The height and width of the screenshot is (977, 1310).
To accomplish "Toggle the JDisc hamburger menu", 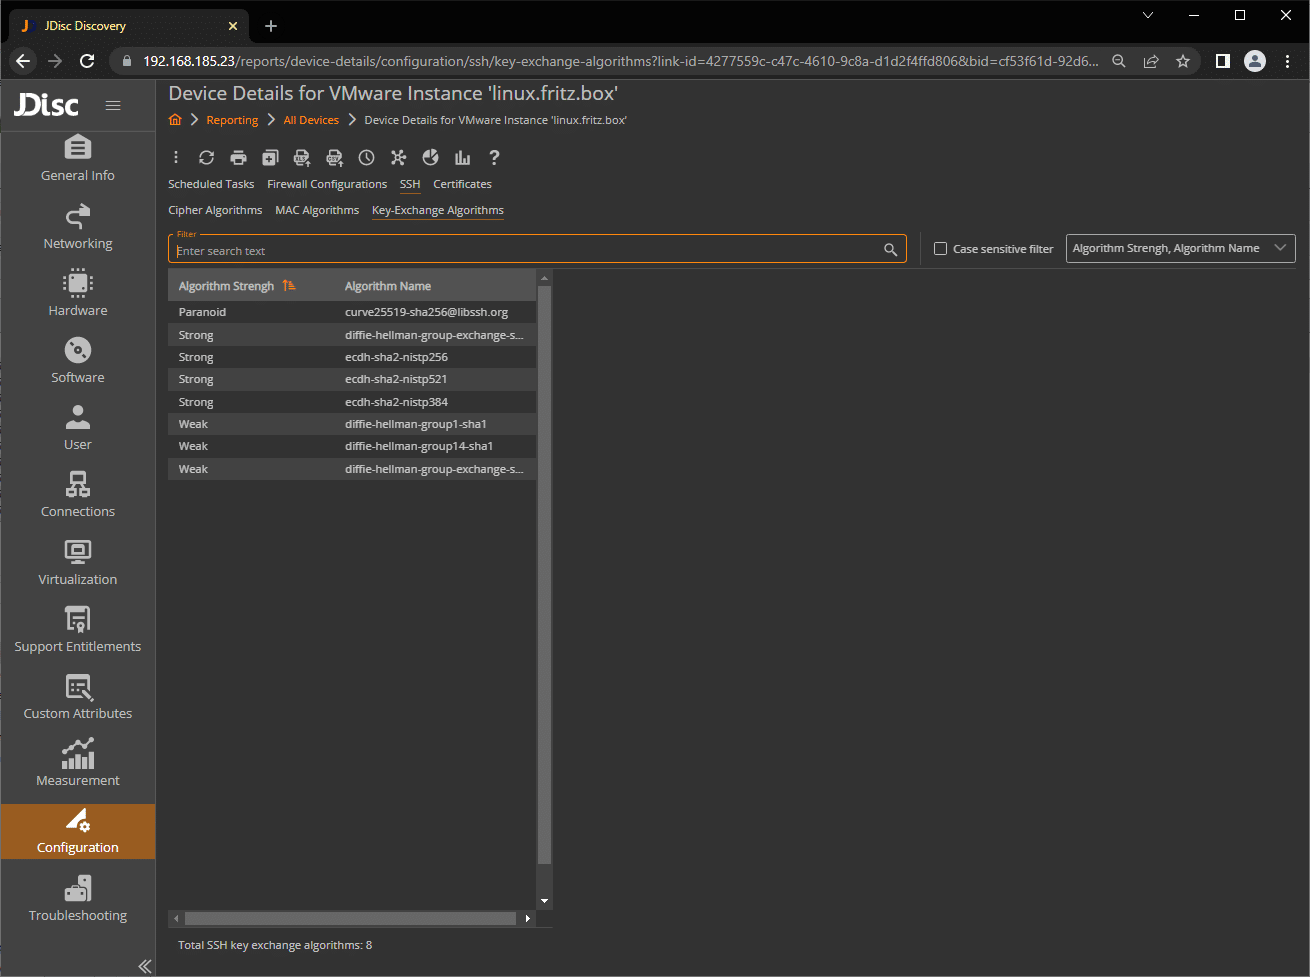I will click(113, 106).
